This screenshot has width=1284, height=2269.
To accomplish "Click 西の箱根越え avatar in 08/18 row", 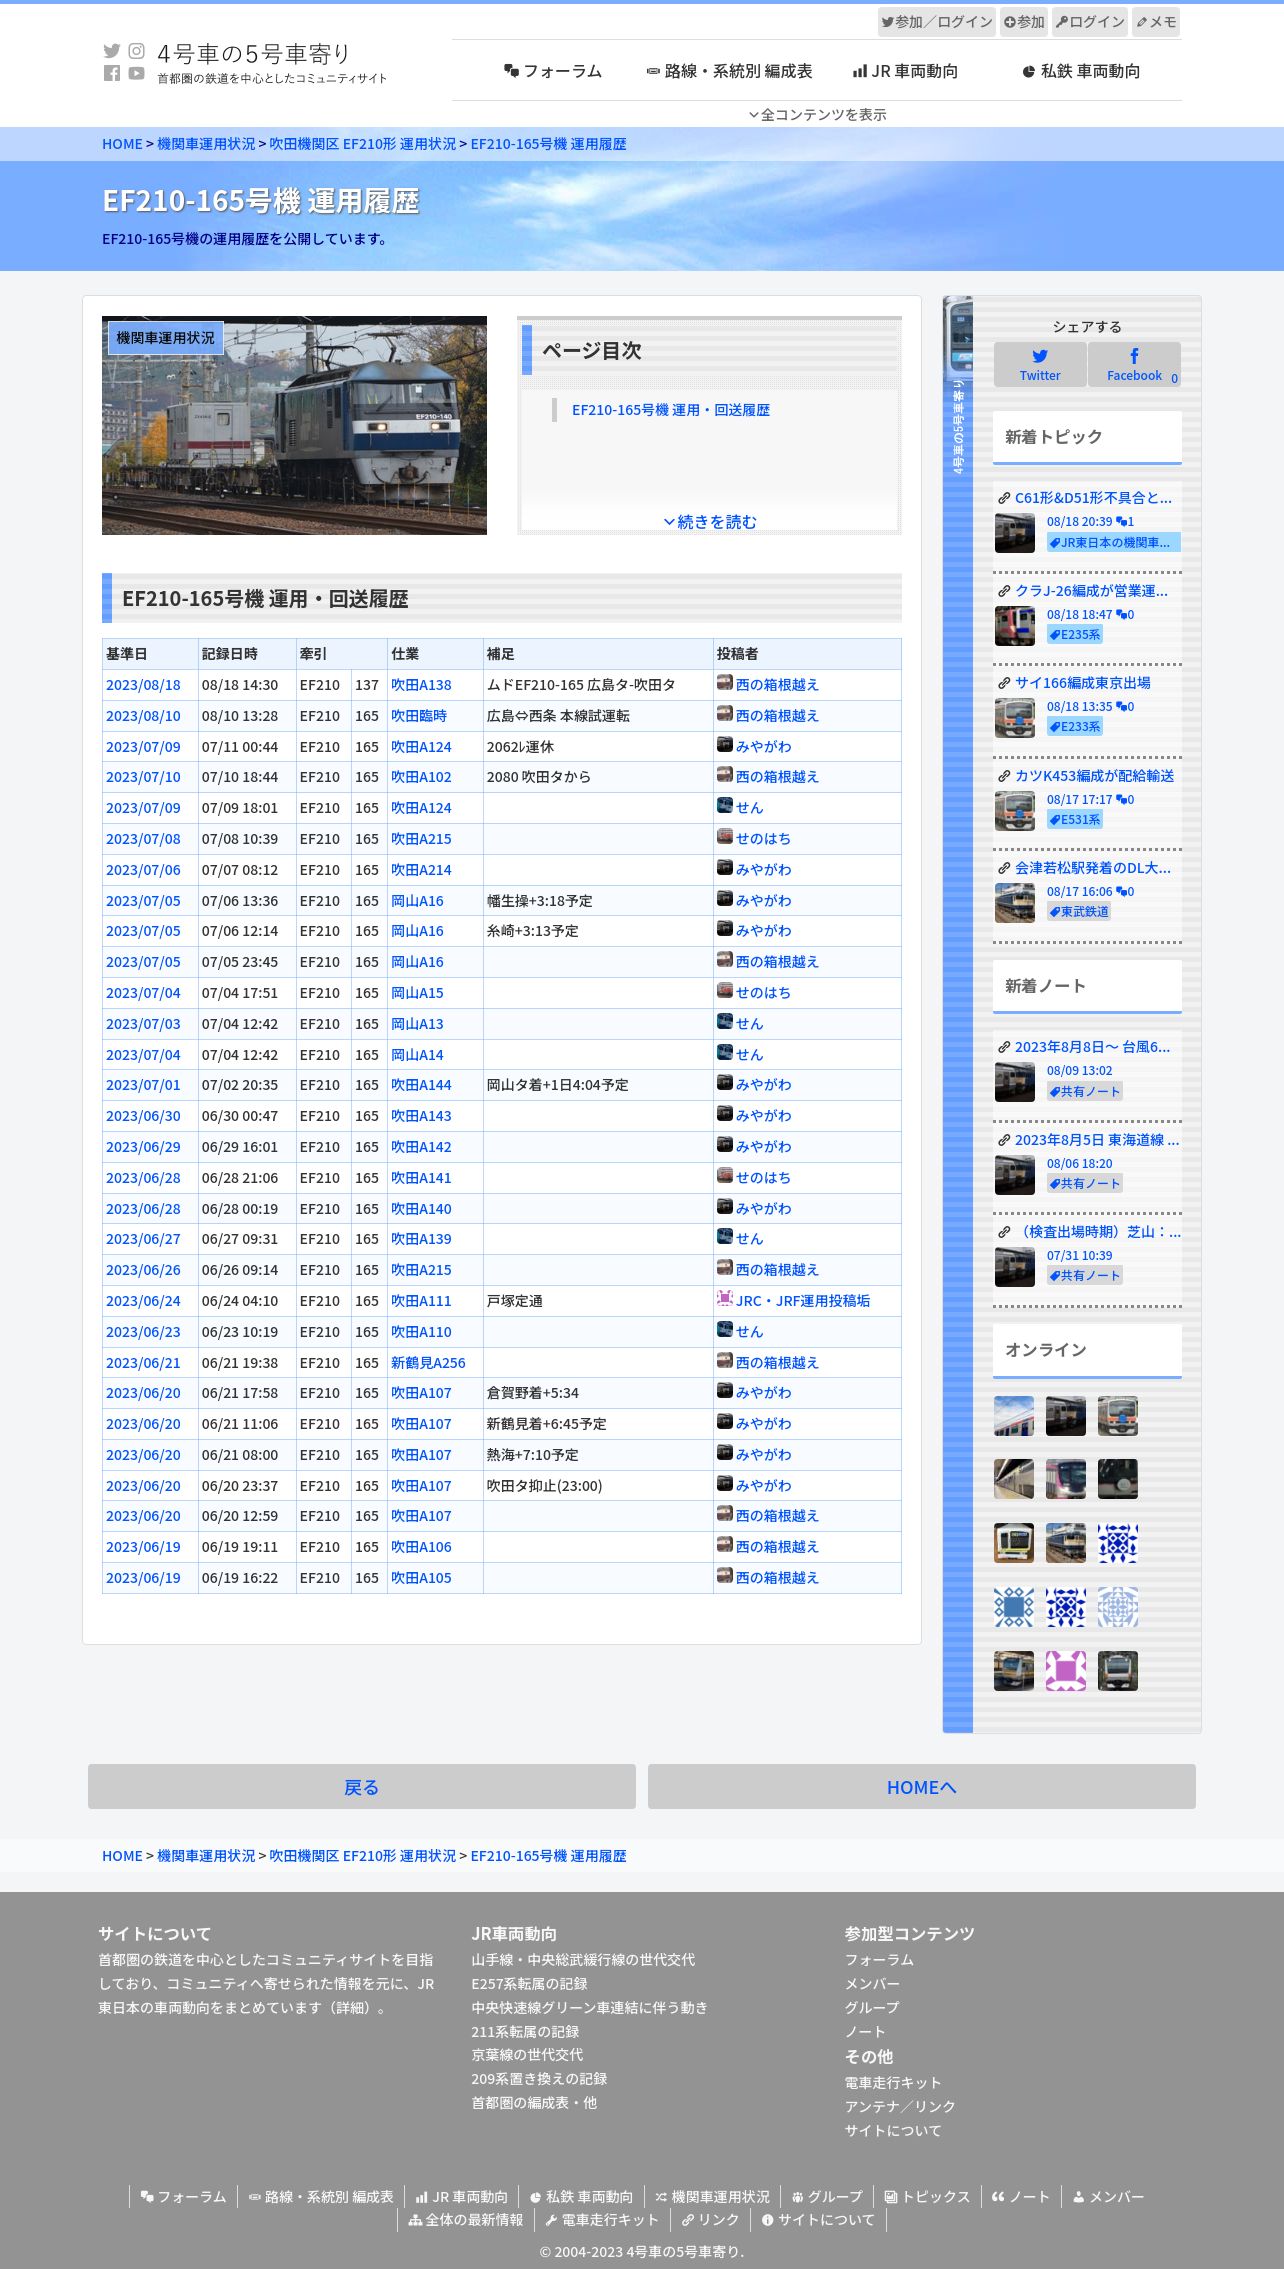I will (725, 683).
